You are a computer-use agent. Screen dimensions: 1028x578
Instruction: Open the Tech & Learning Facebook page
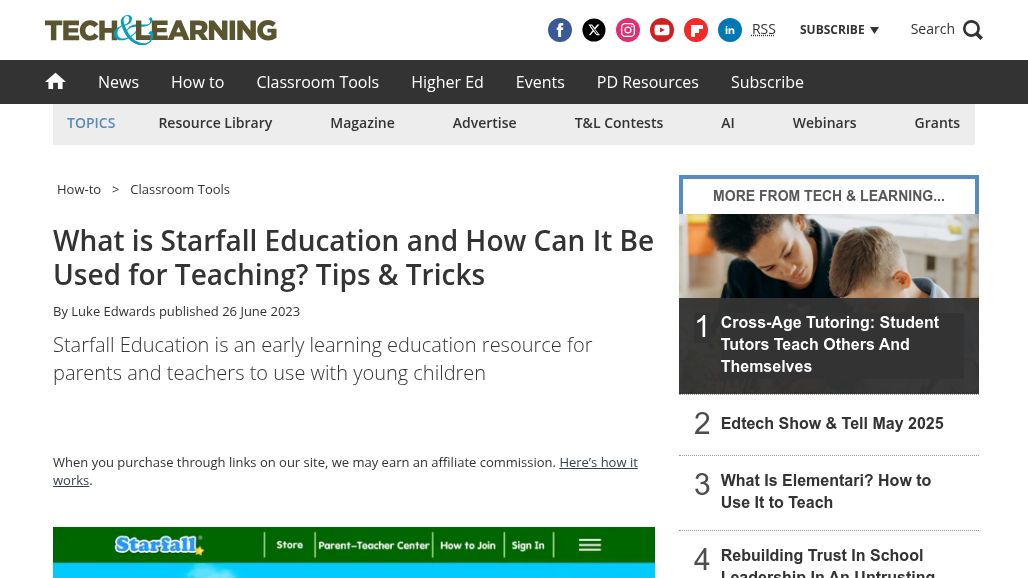[559, 30]
